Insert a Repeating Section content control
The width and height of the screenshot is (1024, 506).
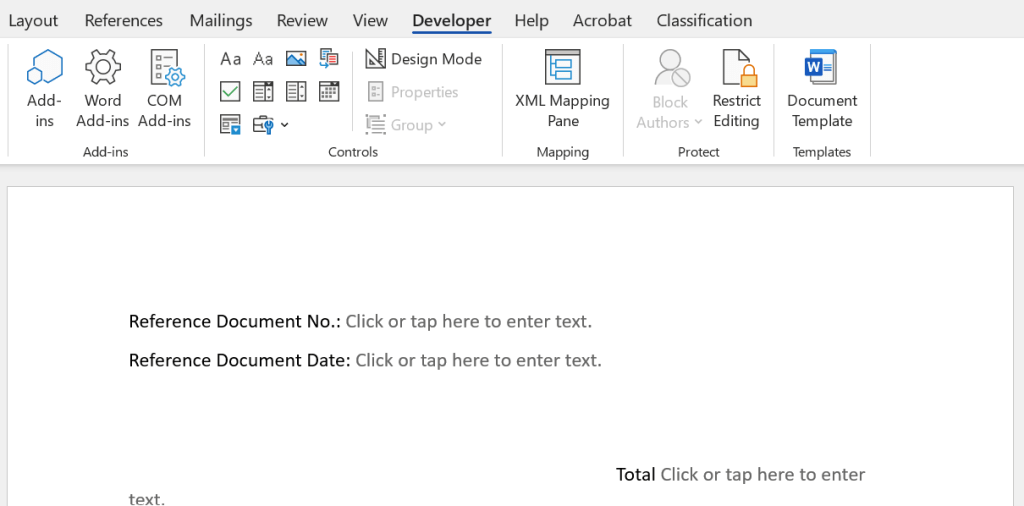click(x=231, y=125)
